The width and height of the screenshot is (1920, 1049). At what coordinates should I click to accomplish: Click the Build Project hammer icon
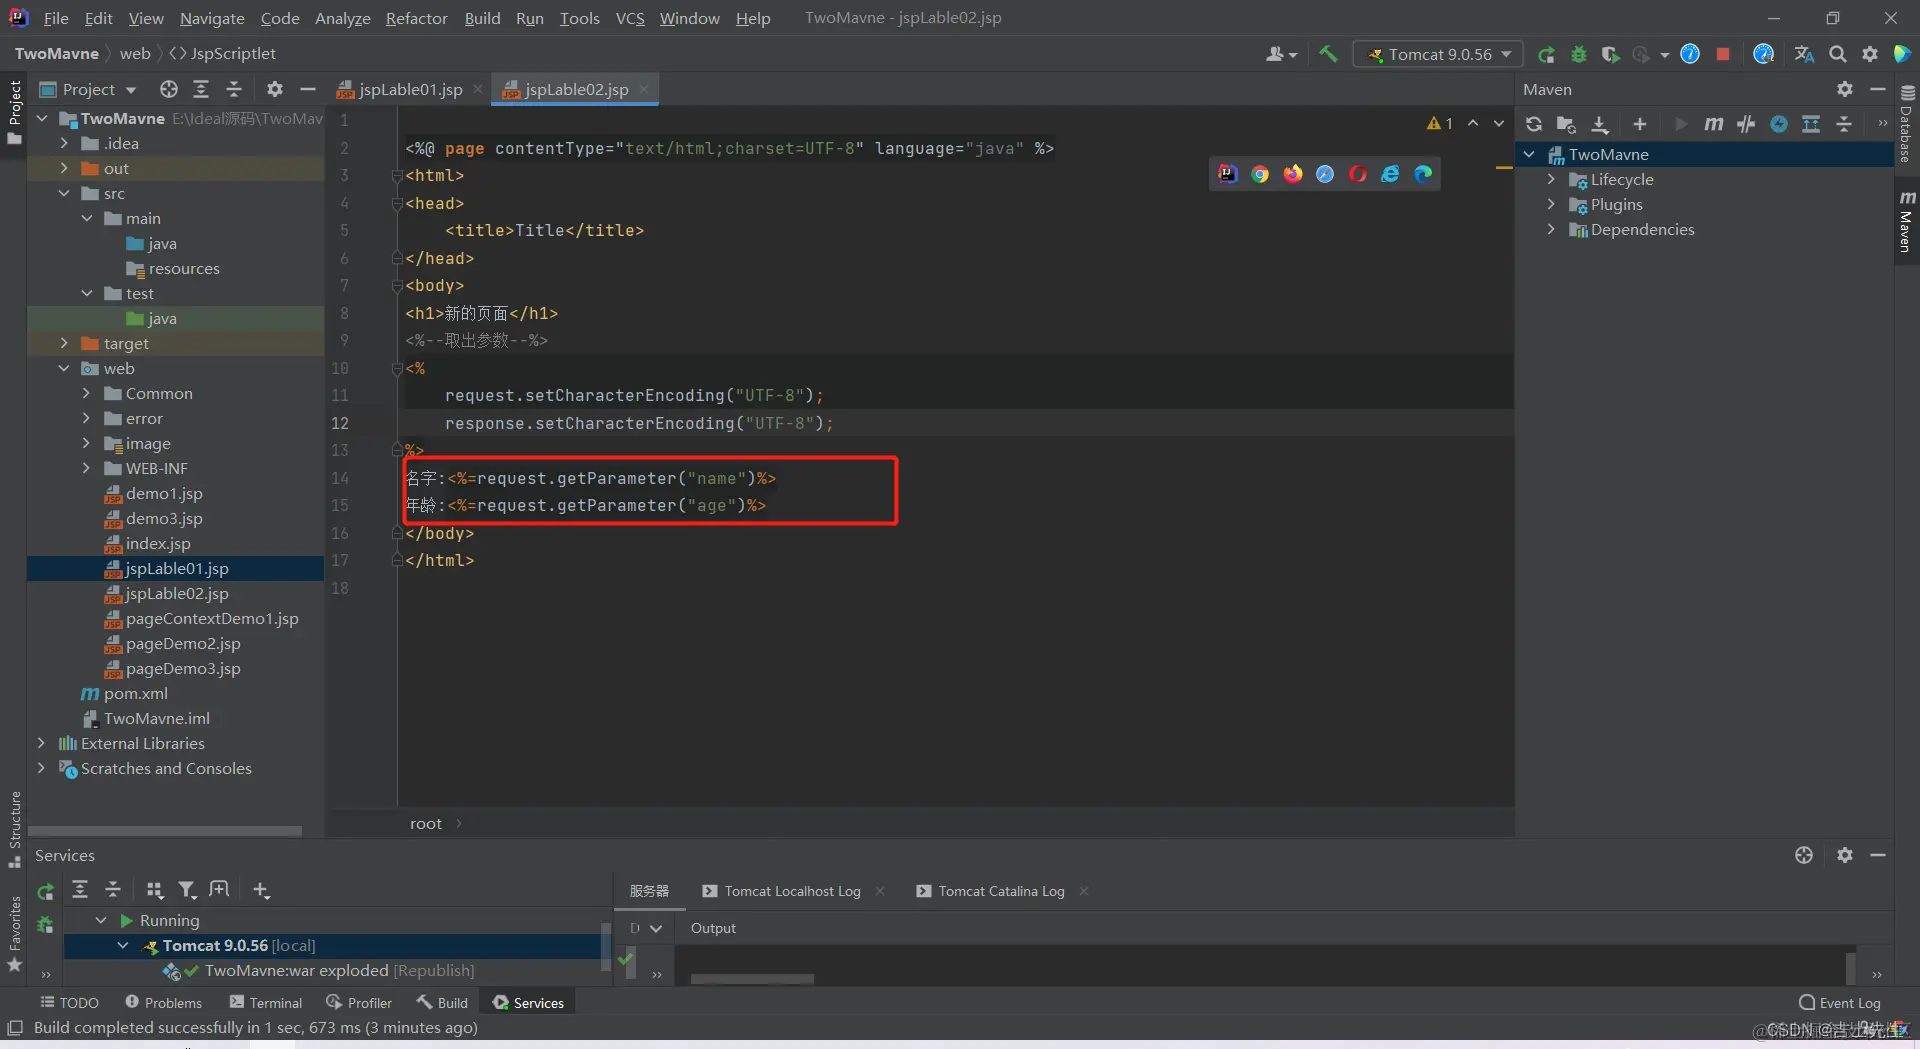[1328, 54]
